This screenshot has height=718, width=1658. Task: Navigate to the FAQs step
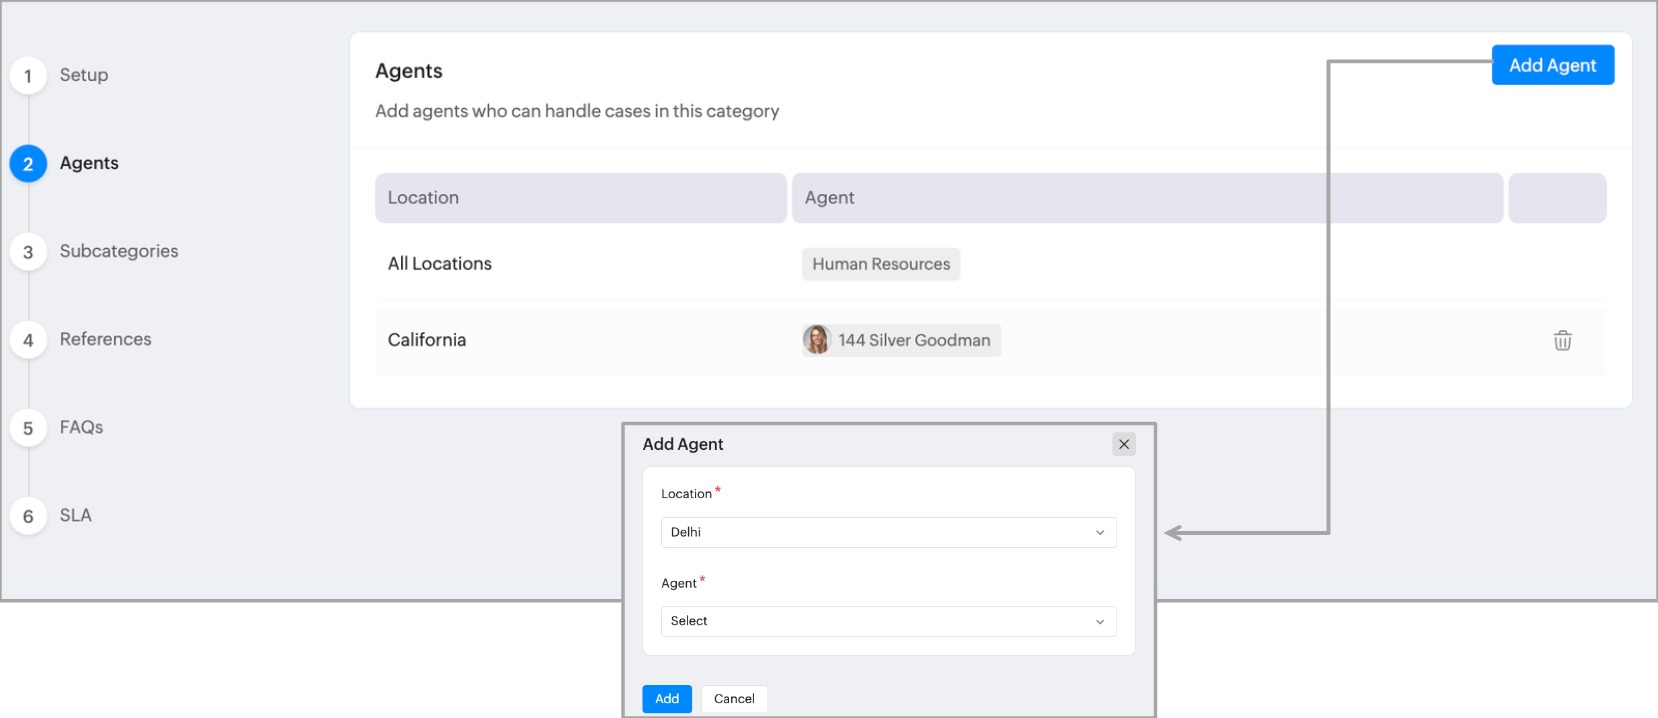[x=81, y=427]
